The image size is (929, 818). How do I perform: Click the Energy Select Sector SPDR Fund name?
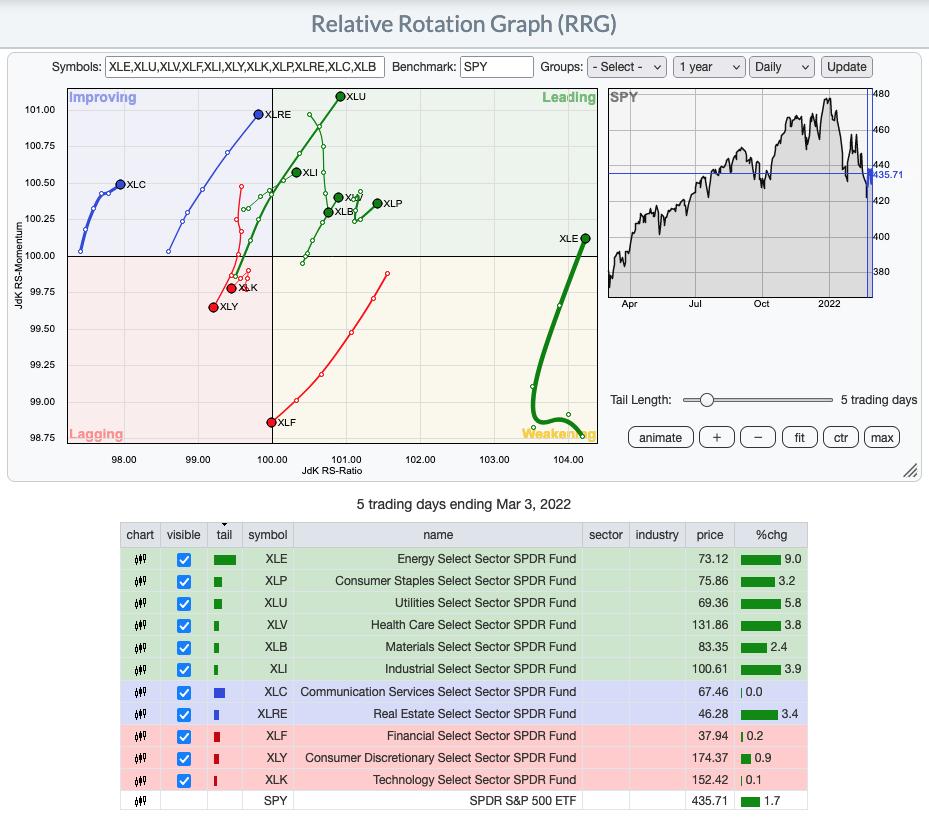point(486,559)
